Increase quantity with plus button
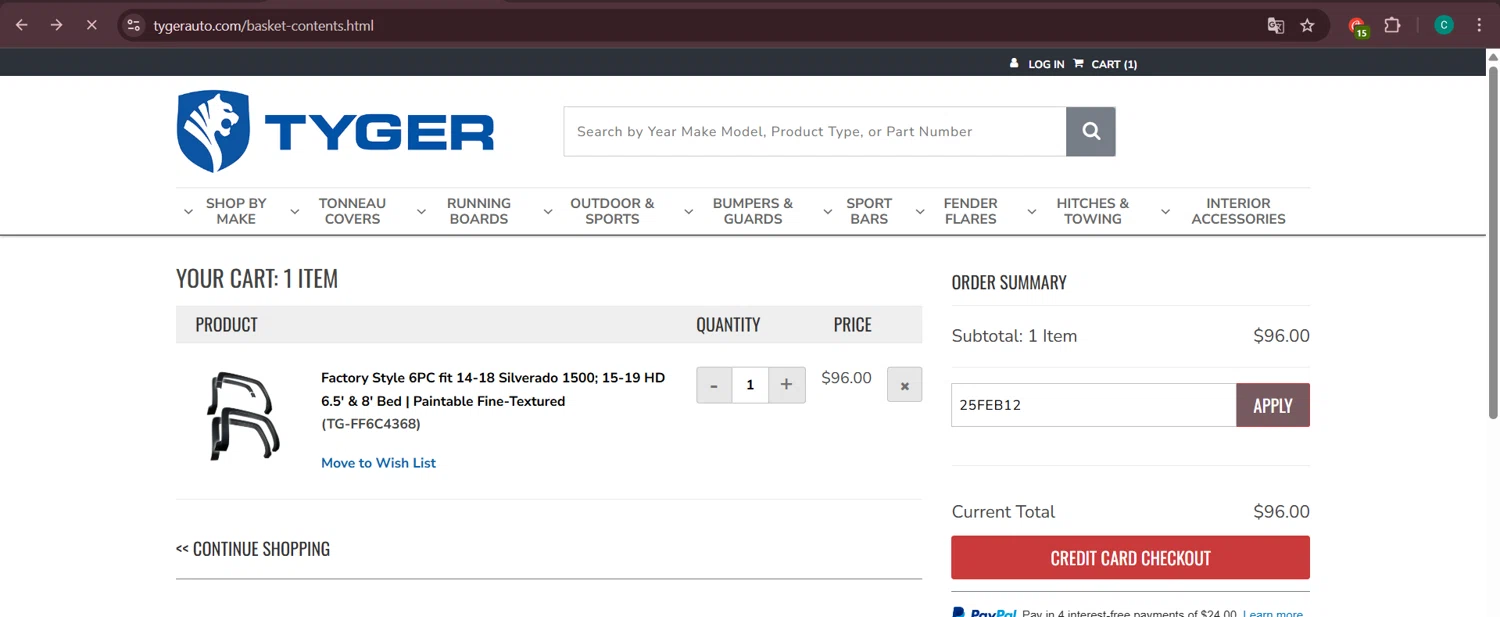This screenshot has width=1500, height=617. (787, 385)
